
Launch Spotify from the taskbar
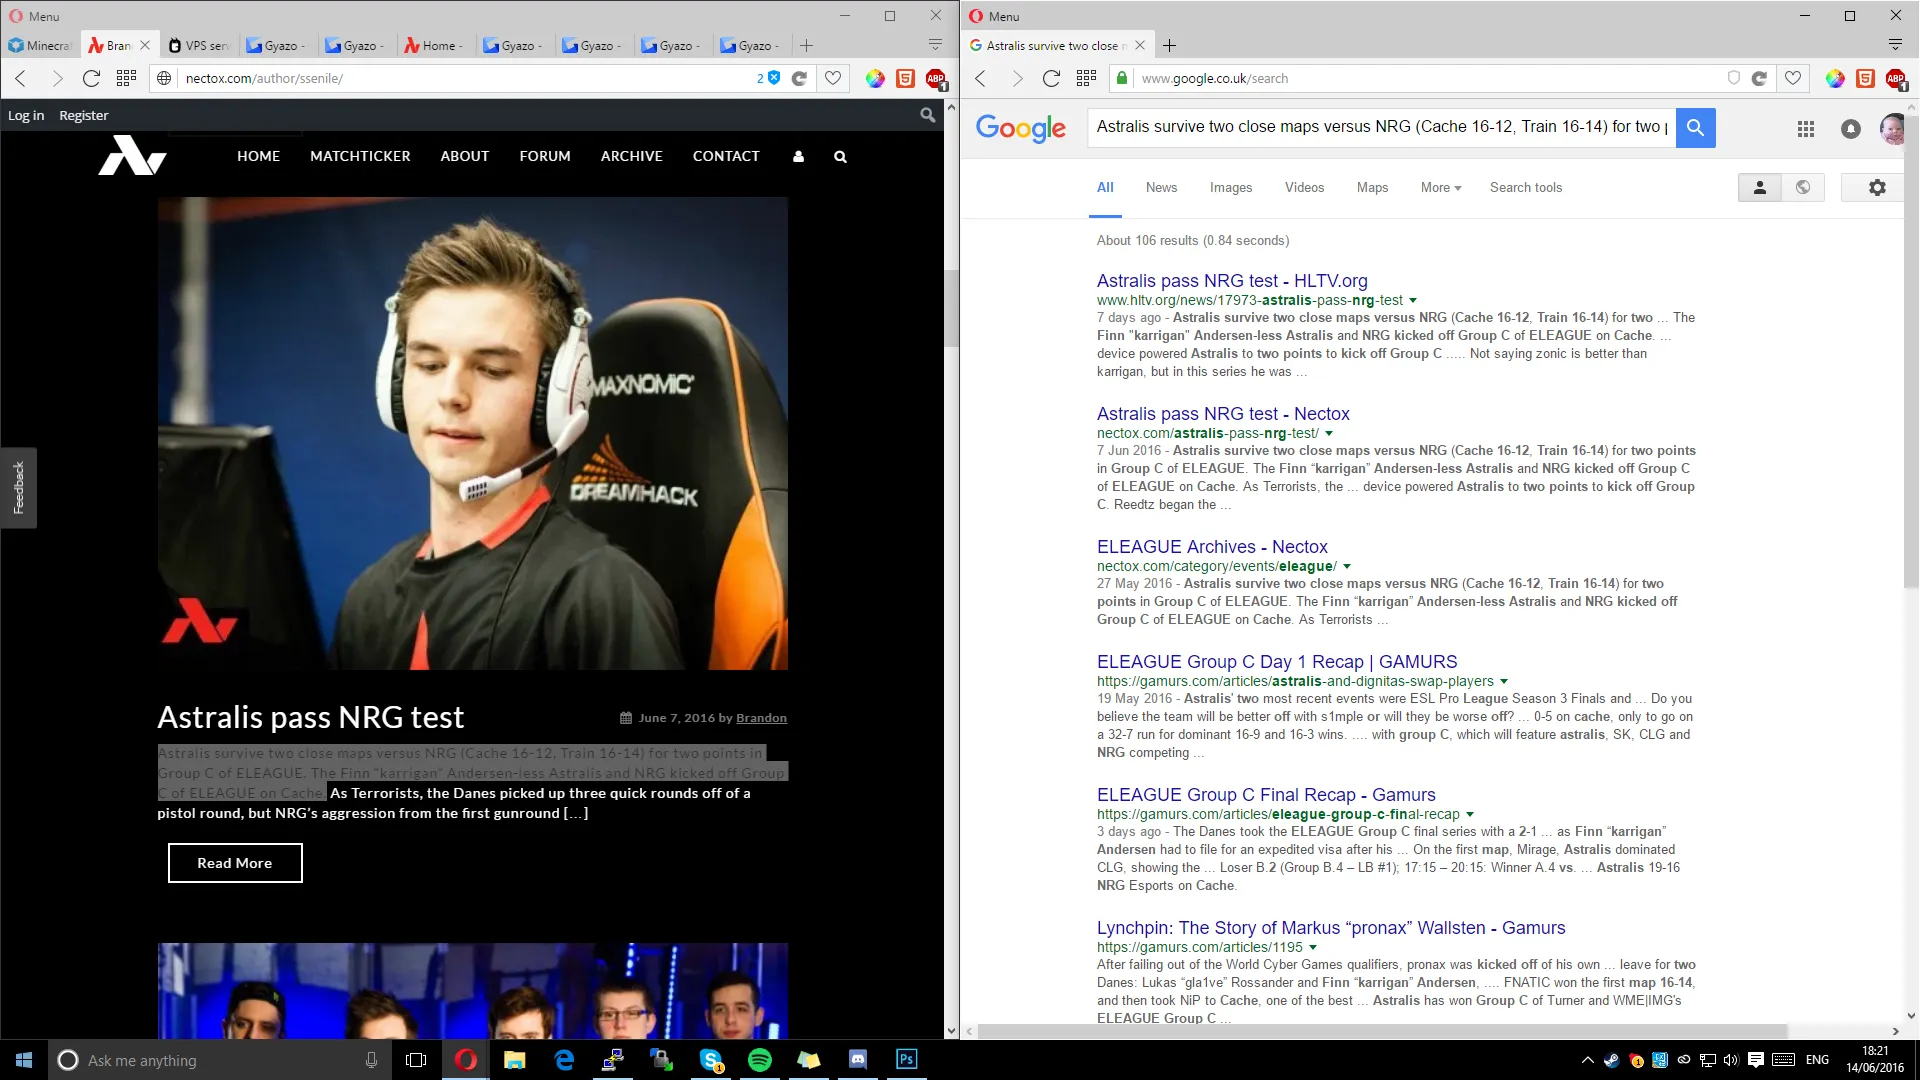(x=760, y=1060)
